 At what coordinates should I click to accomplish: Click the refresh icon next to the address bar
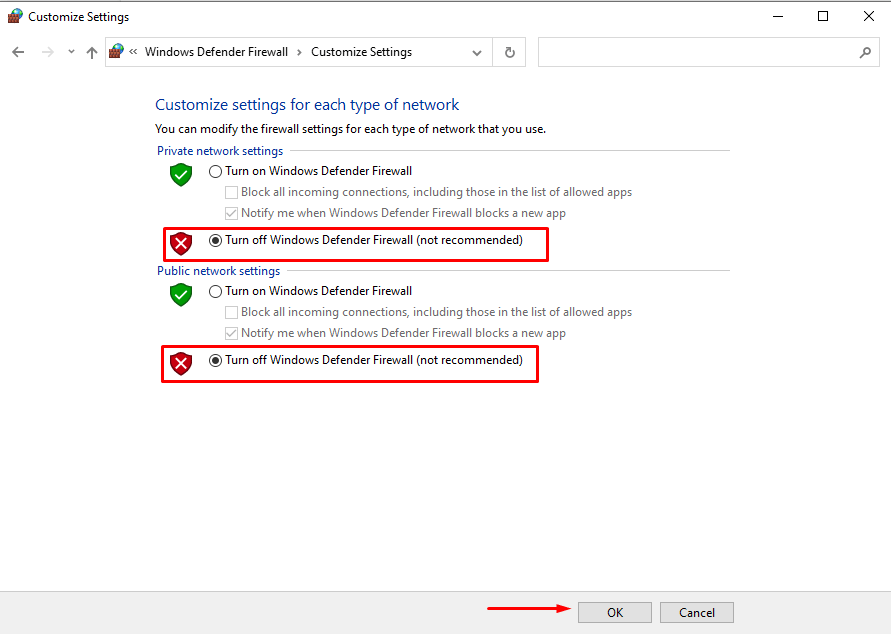click(508, 51)
